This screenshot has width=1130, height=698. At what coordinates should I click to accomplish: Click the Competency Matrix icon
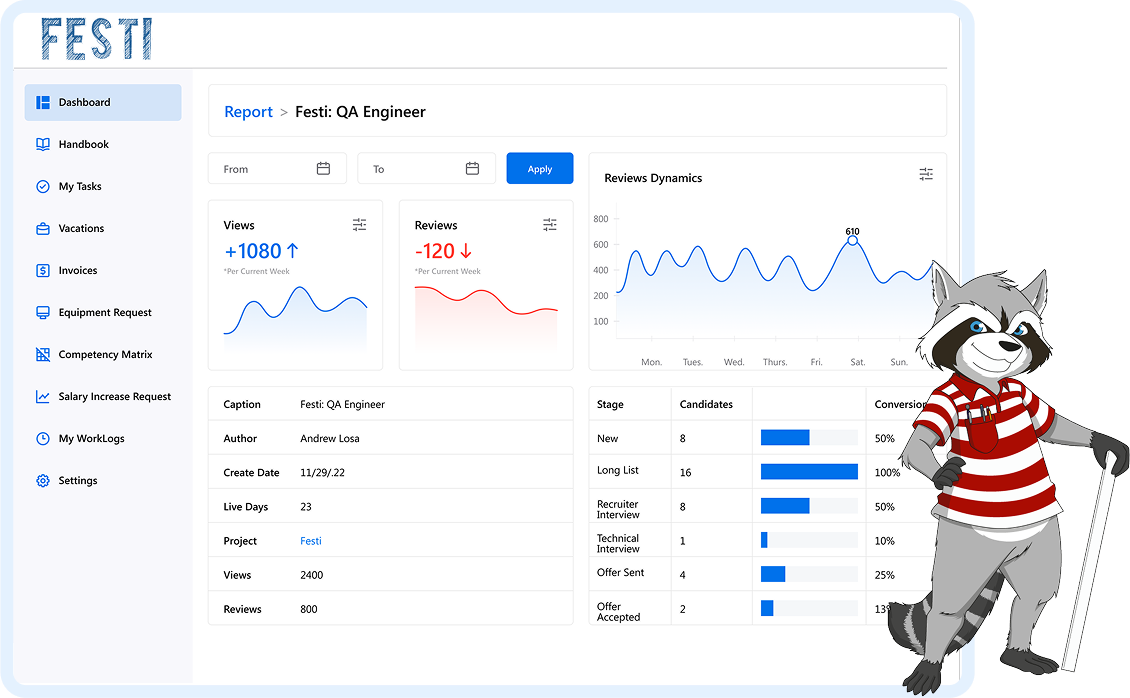click(x=43, y=355)
